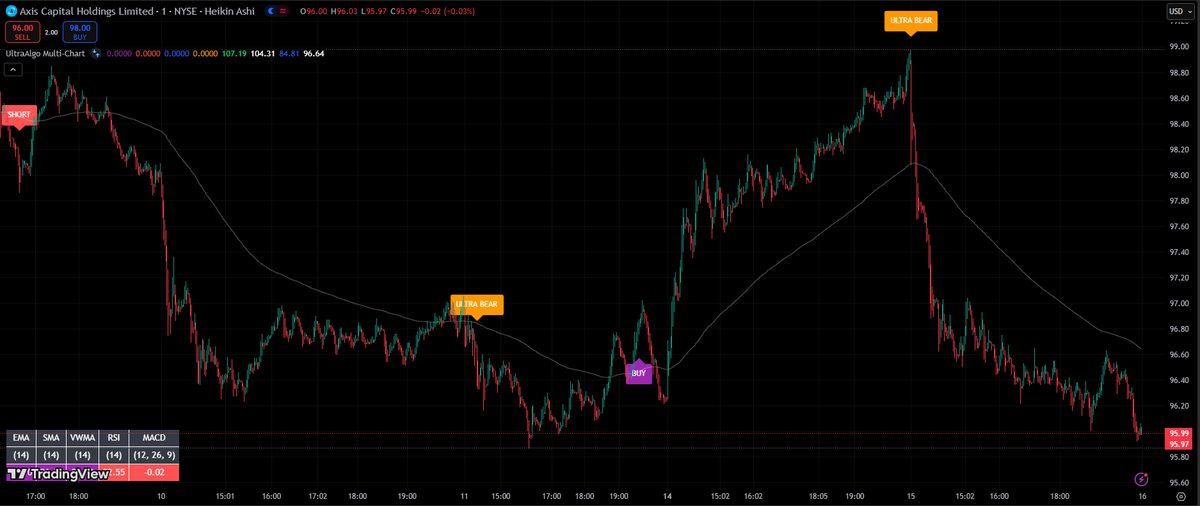Click the RSI header cell in table
Screen dimensions: 1200x506
point(114,437)
